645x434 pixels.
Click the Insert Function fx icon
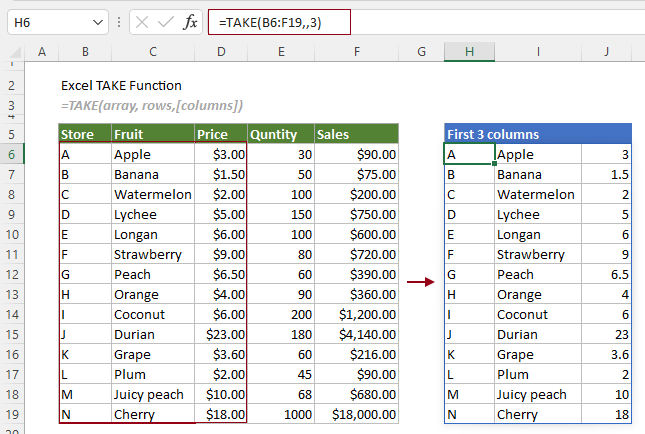(190, 21)
